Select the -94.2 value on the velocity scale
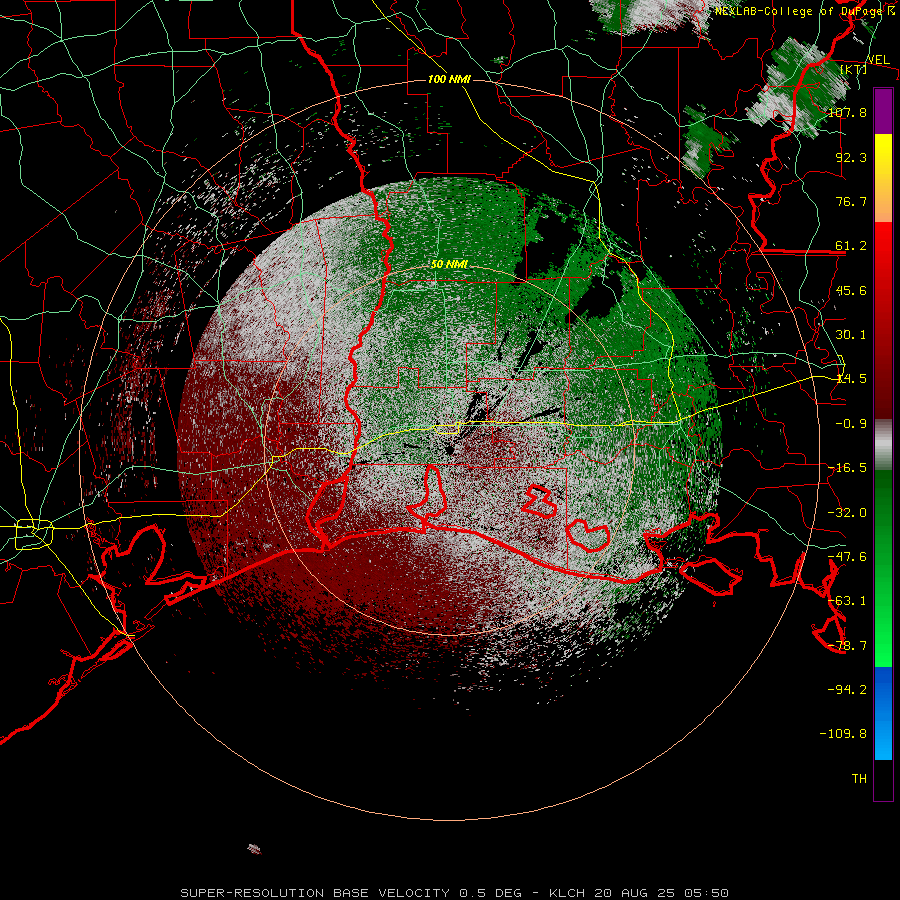Image resolution: width=900 pixels, height=900 pixels. pos(847,690)
